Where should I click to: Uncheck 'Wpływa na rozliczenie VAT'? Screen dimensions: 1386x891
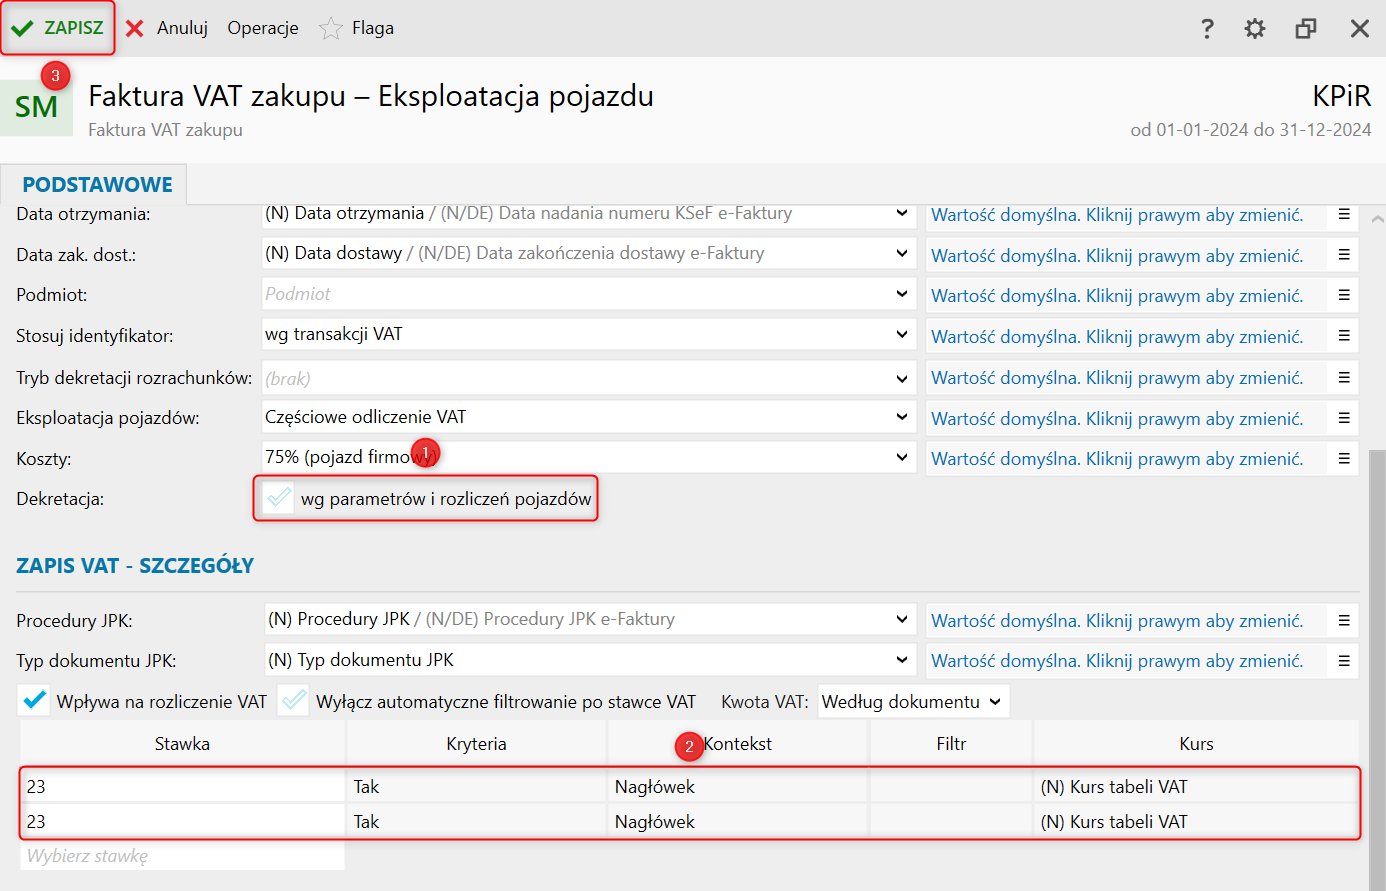coord(35,701)
